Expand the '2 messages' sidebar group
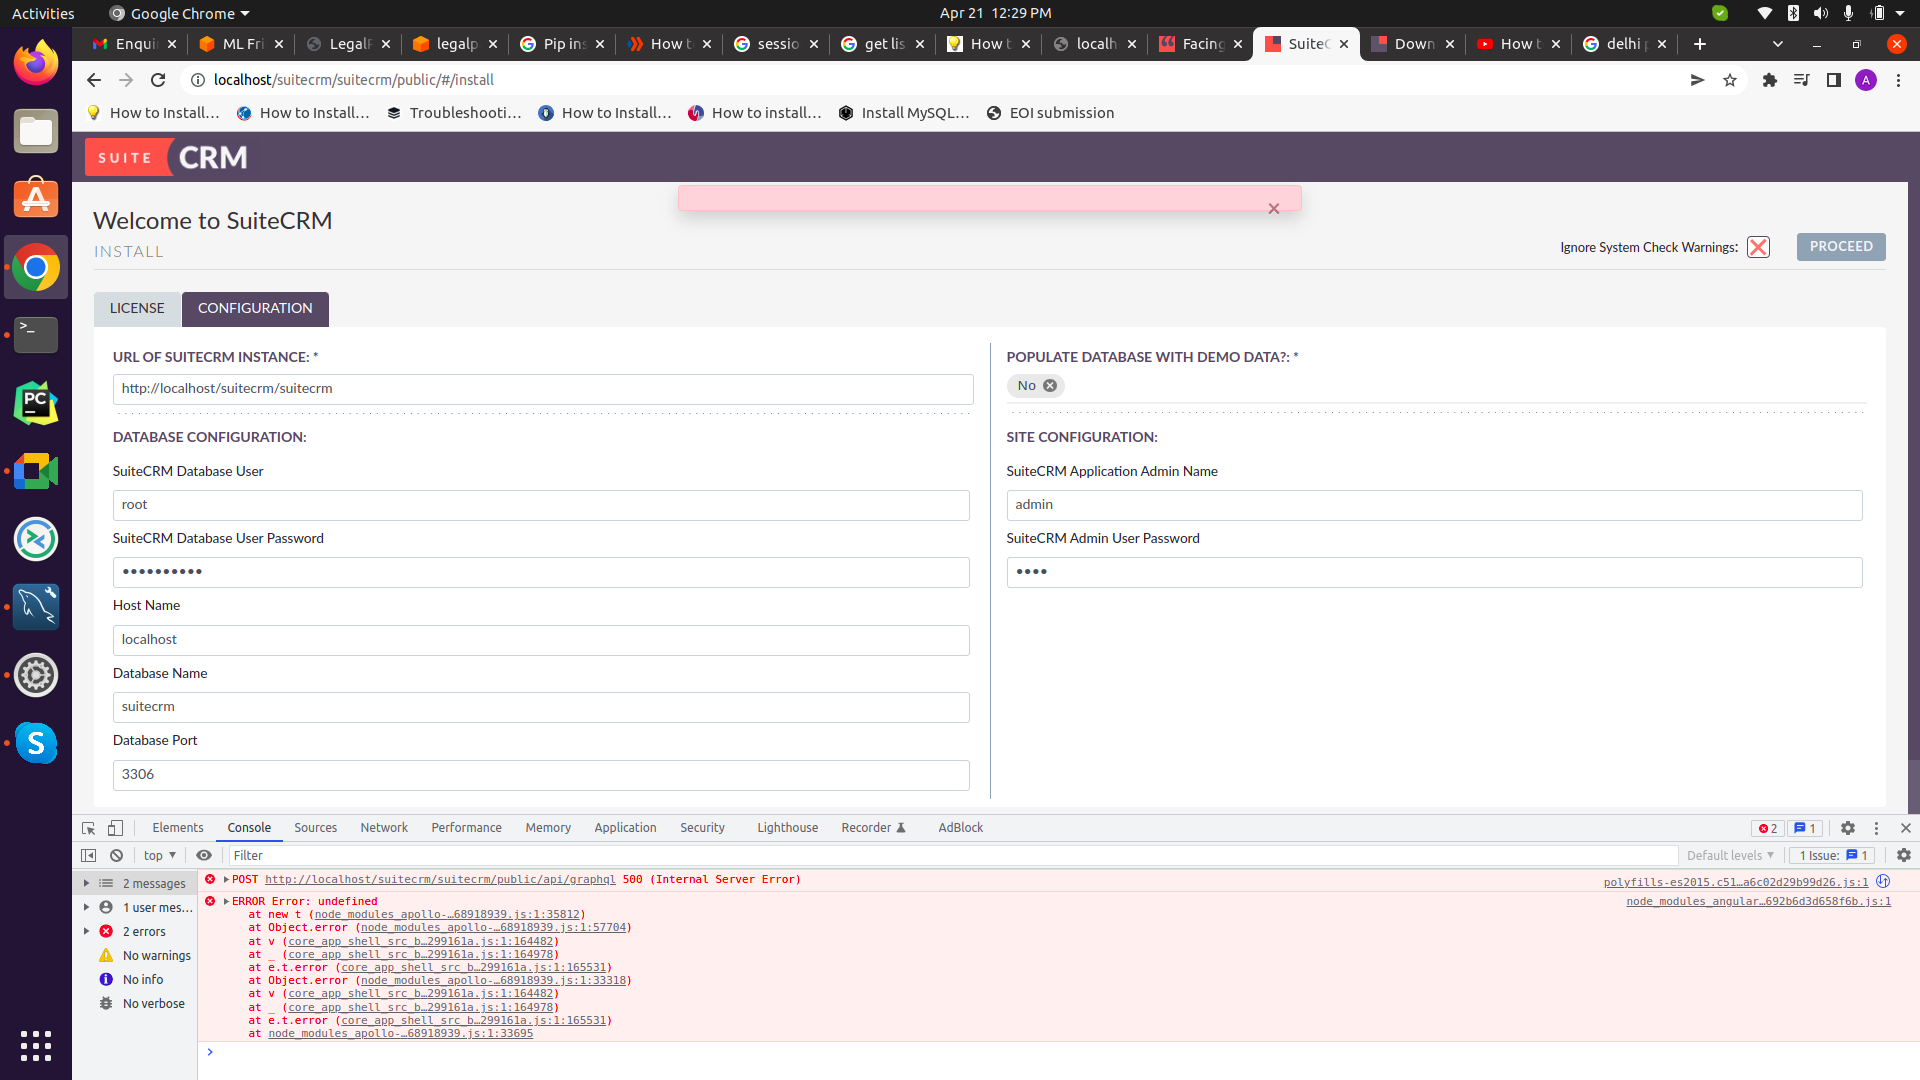Screen dimensions: 1920x1080 [86, 884]
